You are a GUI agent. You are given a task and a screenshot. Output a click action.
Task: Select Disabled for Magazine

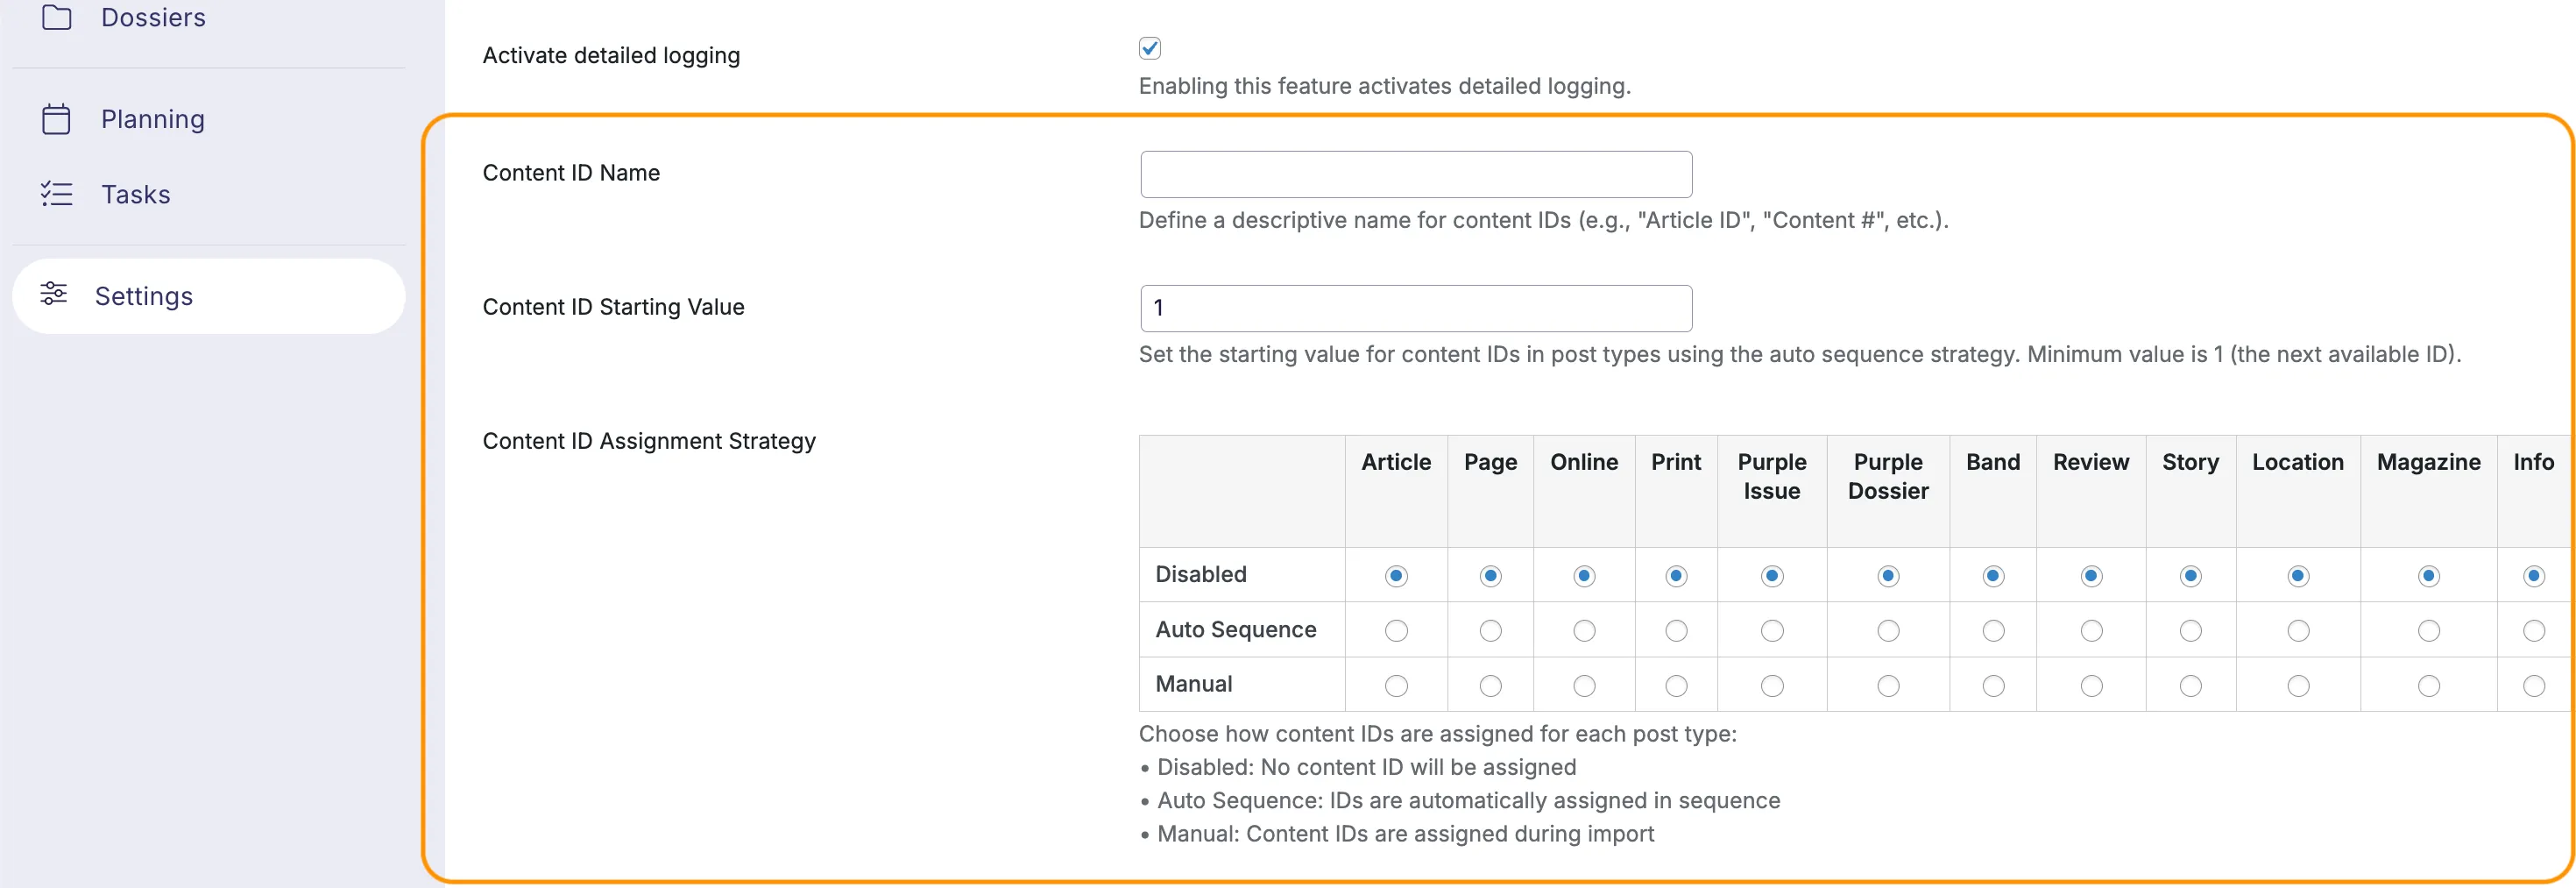point(2428,576)
